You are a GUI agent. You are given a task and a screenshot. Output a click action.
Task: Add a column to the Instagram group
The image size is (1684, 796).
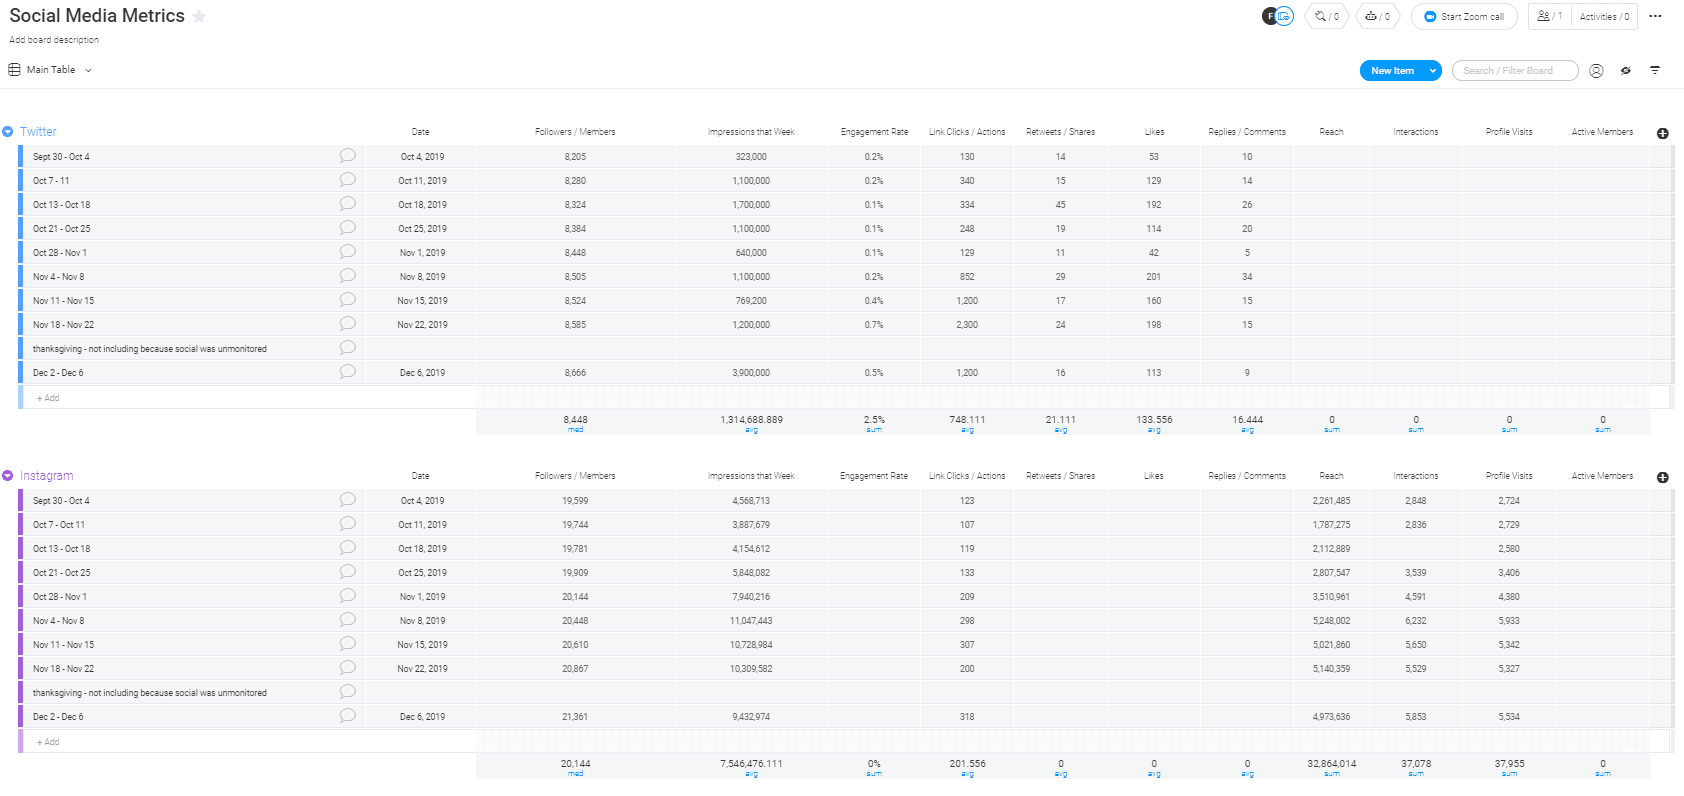pyautogui.click(x=1662, y=477)
